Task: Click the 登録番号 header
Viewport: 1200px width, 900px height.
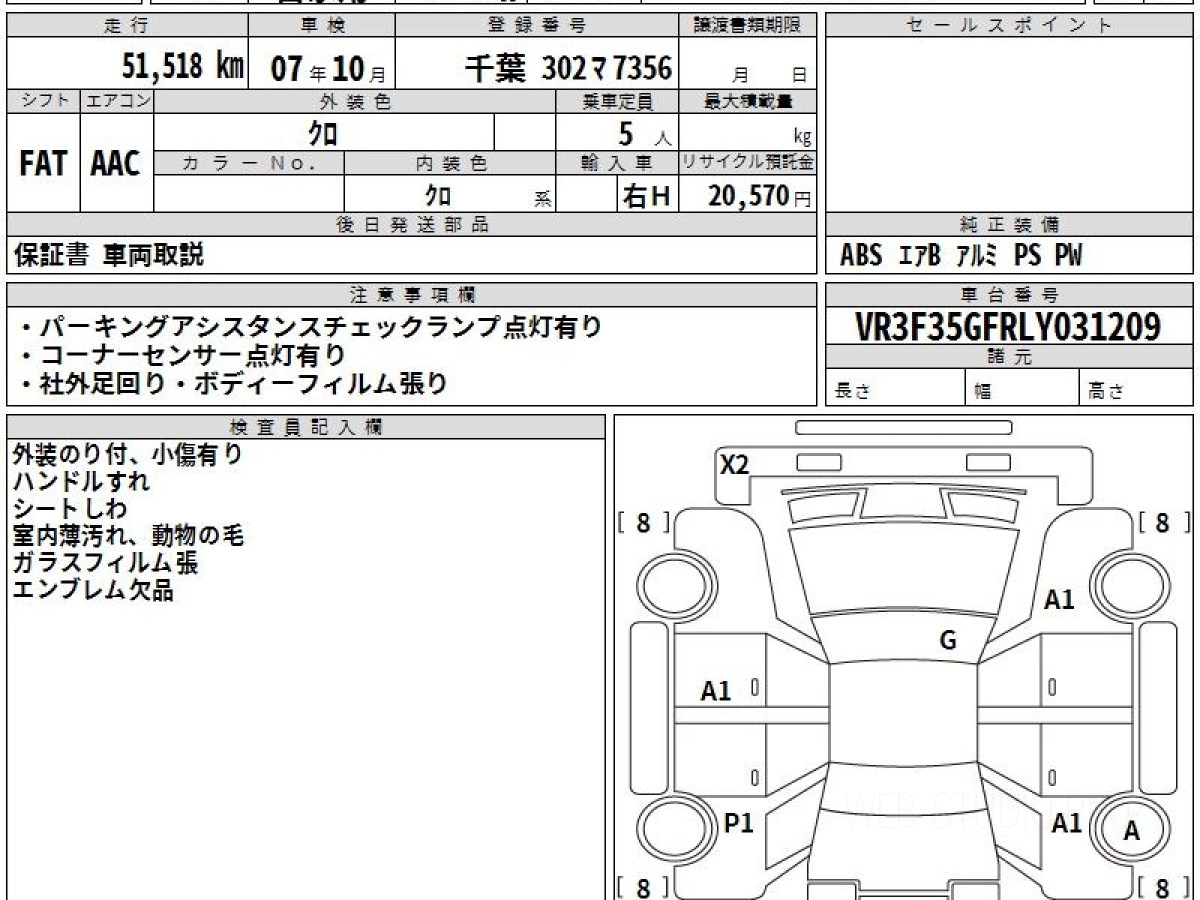Action: pyautogui.click(x=537, y=25)
